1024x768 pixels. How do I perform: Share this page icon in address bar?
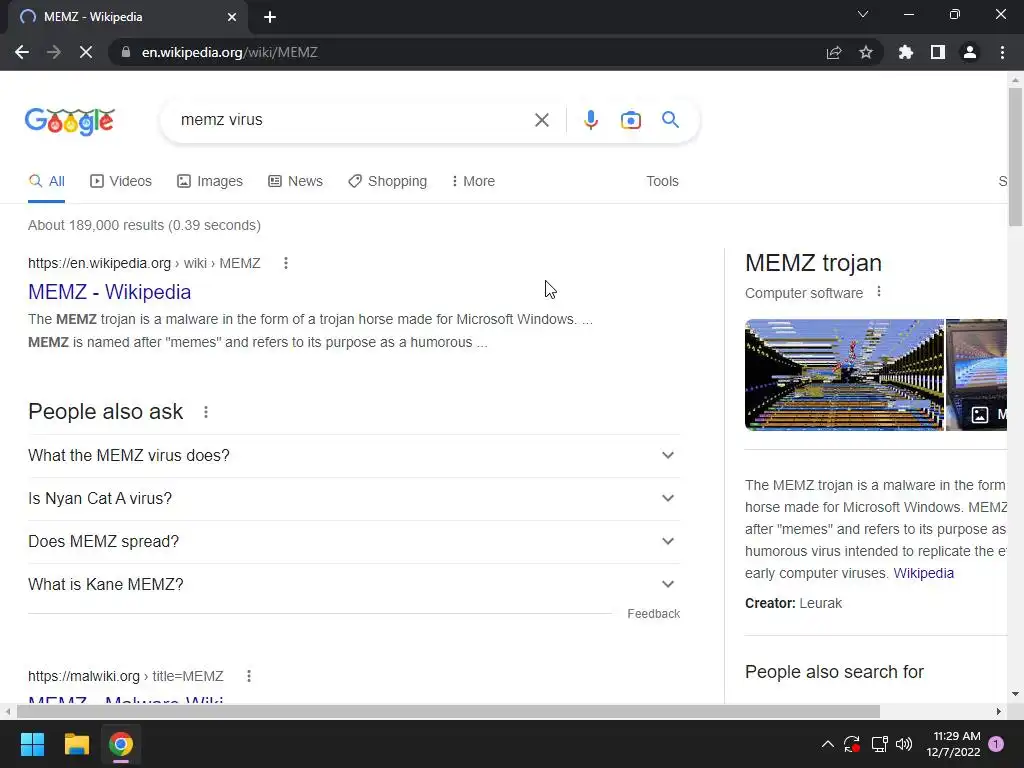[x=834, y=52]
